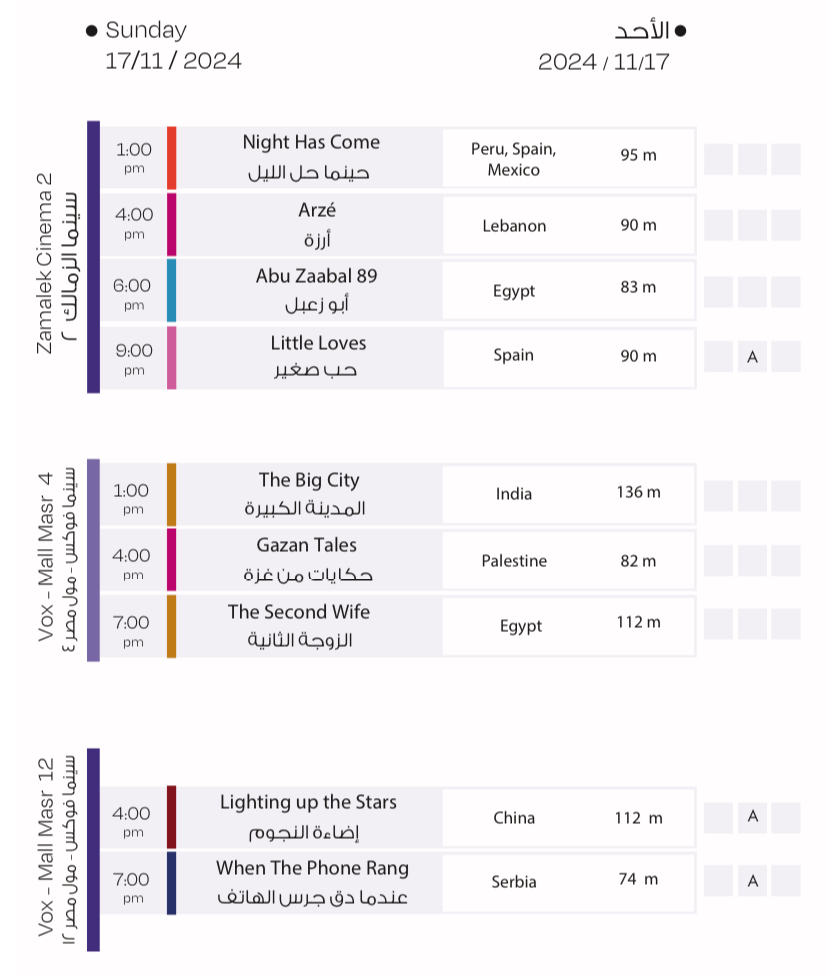
Task: Select the Gazan Tales film title
Action: tap(306, 546)
